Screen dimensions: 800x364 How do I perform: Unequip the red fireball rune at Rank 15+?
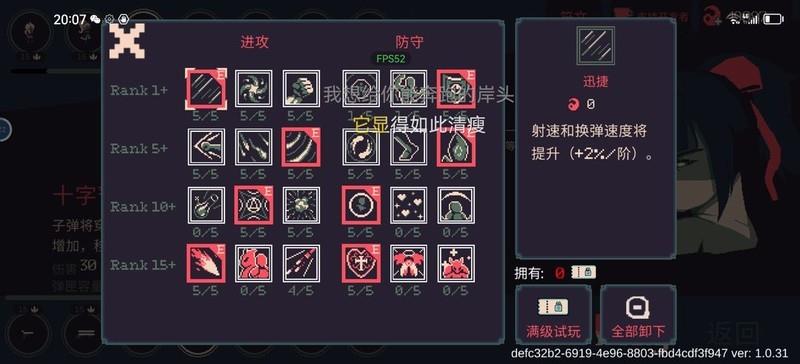pos(206,263)
